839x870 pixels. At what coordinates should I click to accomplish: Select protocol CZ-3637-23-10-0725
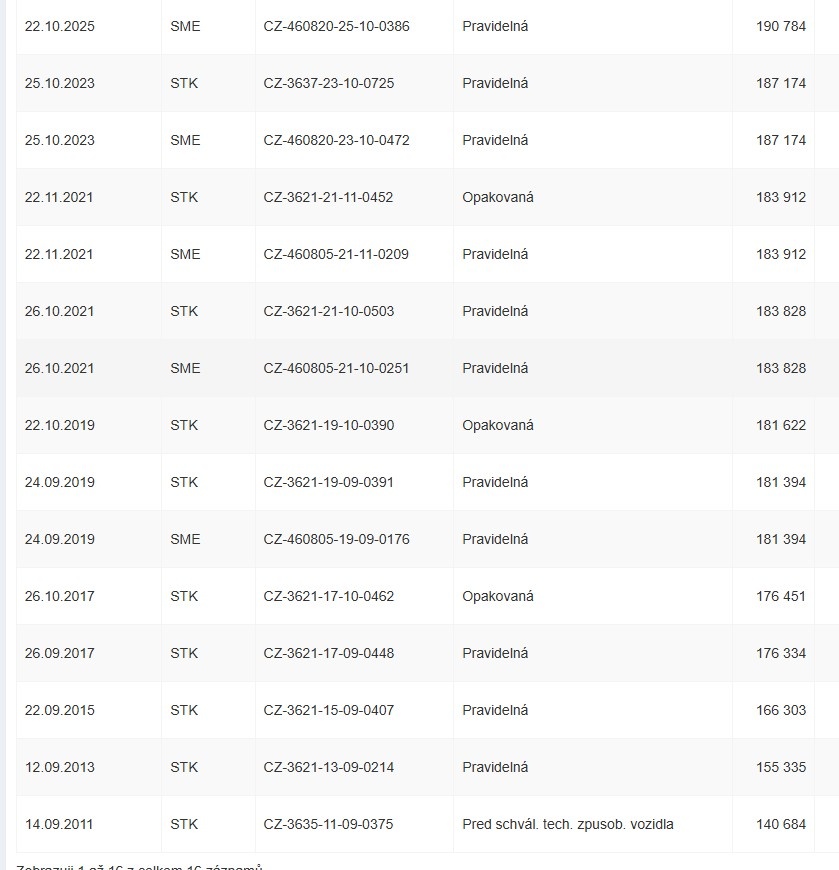(x=329, y=83)
